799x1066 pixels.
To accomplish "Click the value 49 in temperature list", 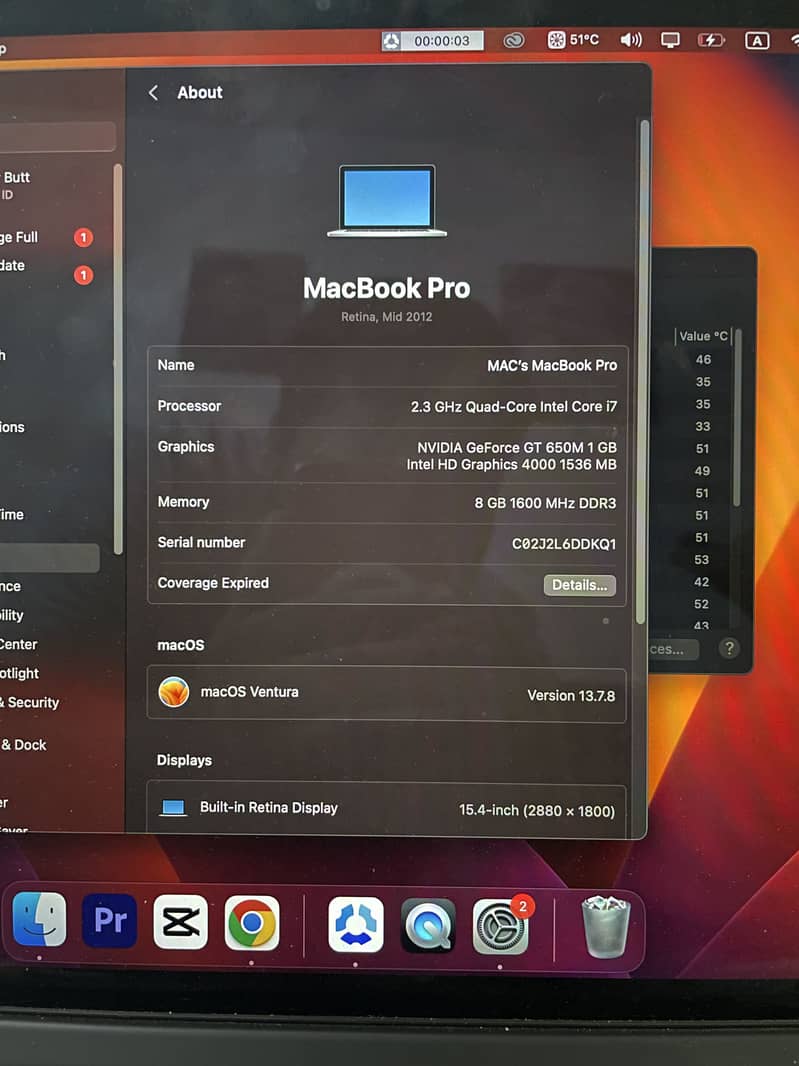I will pos(702,470).
